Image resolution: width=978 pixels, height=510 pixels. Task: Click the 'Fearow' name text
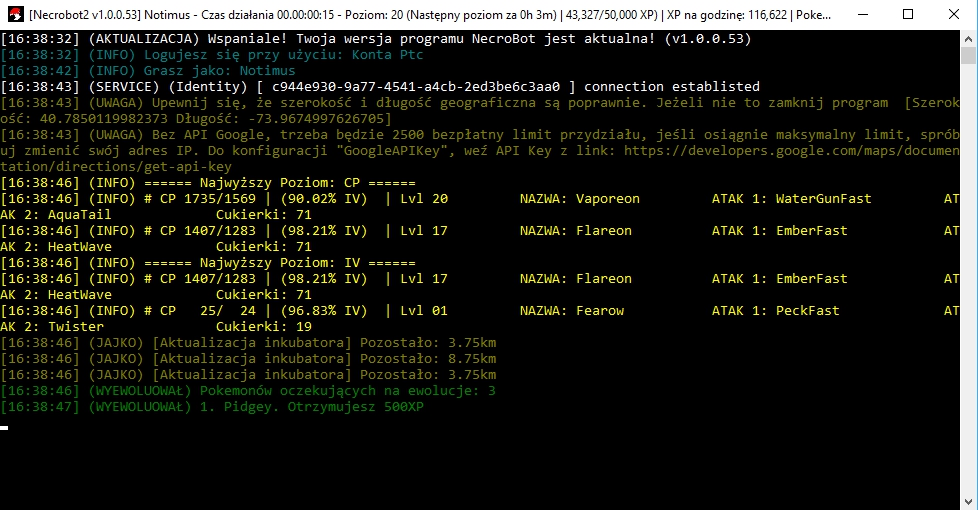coord(599,310)
